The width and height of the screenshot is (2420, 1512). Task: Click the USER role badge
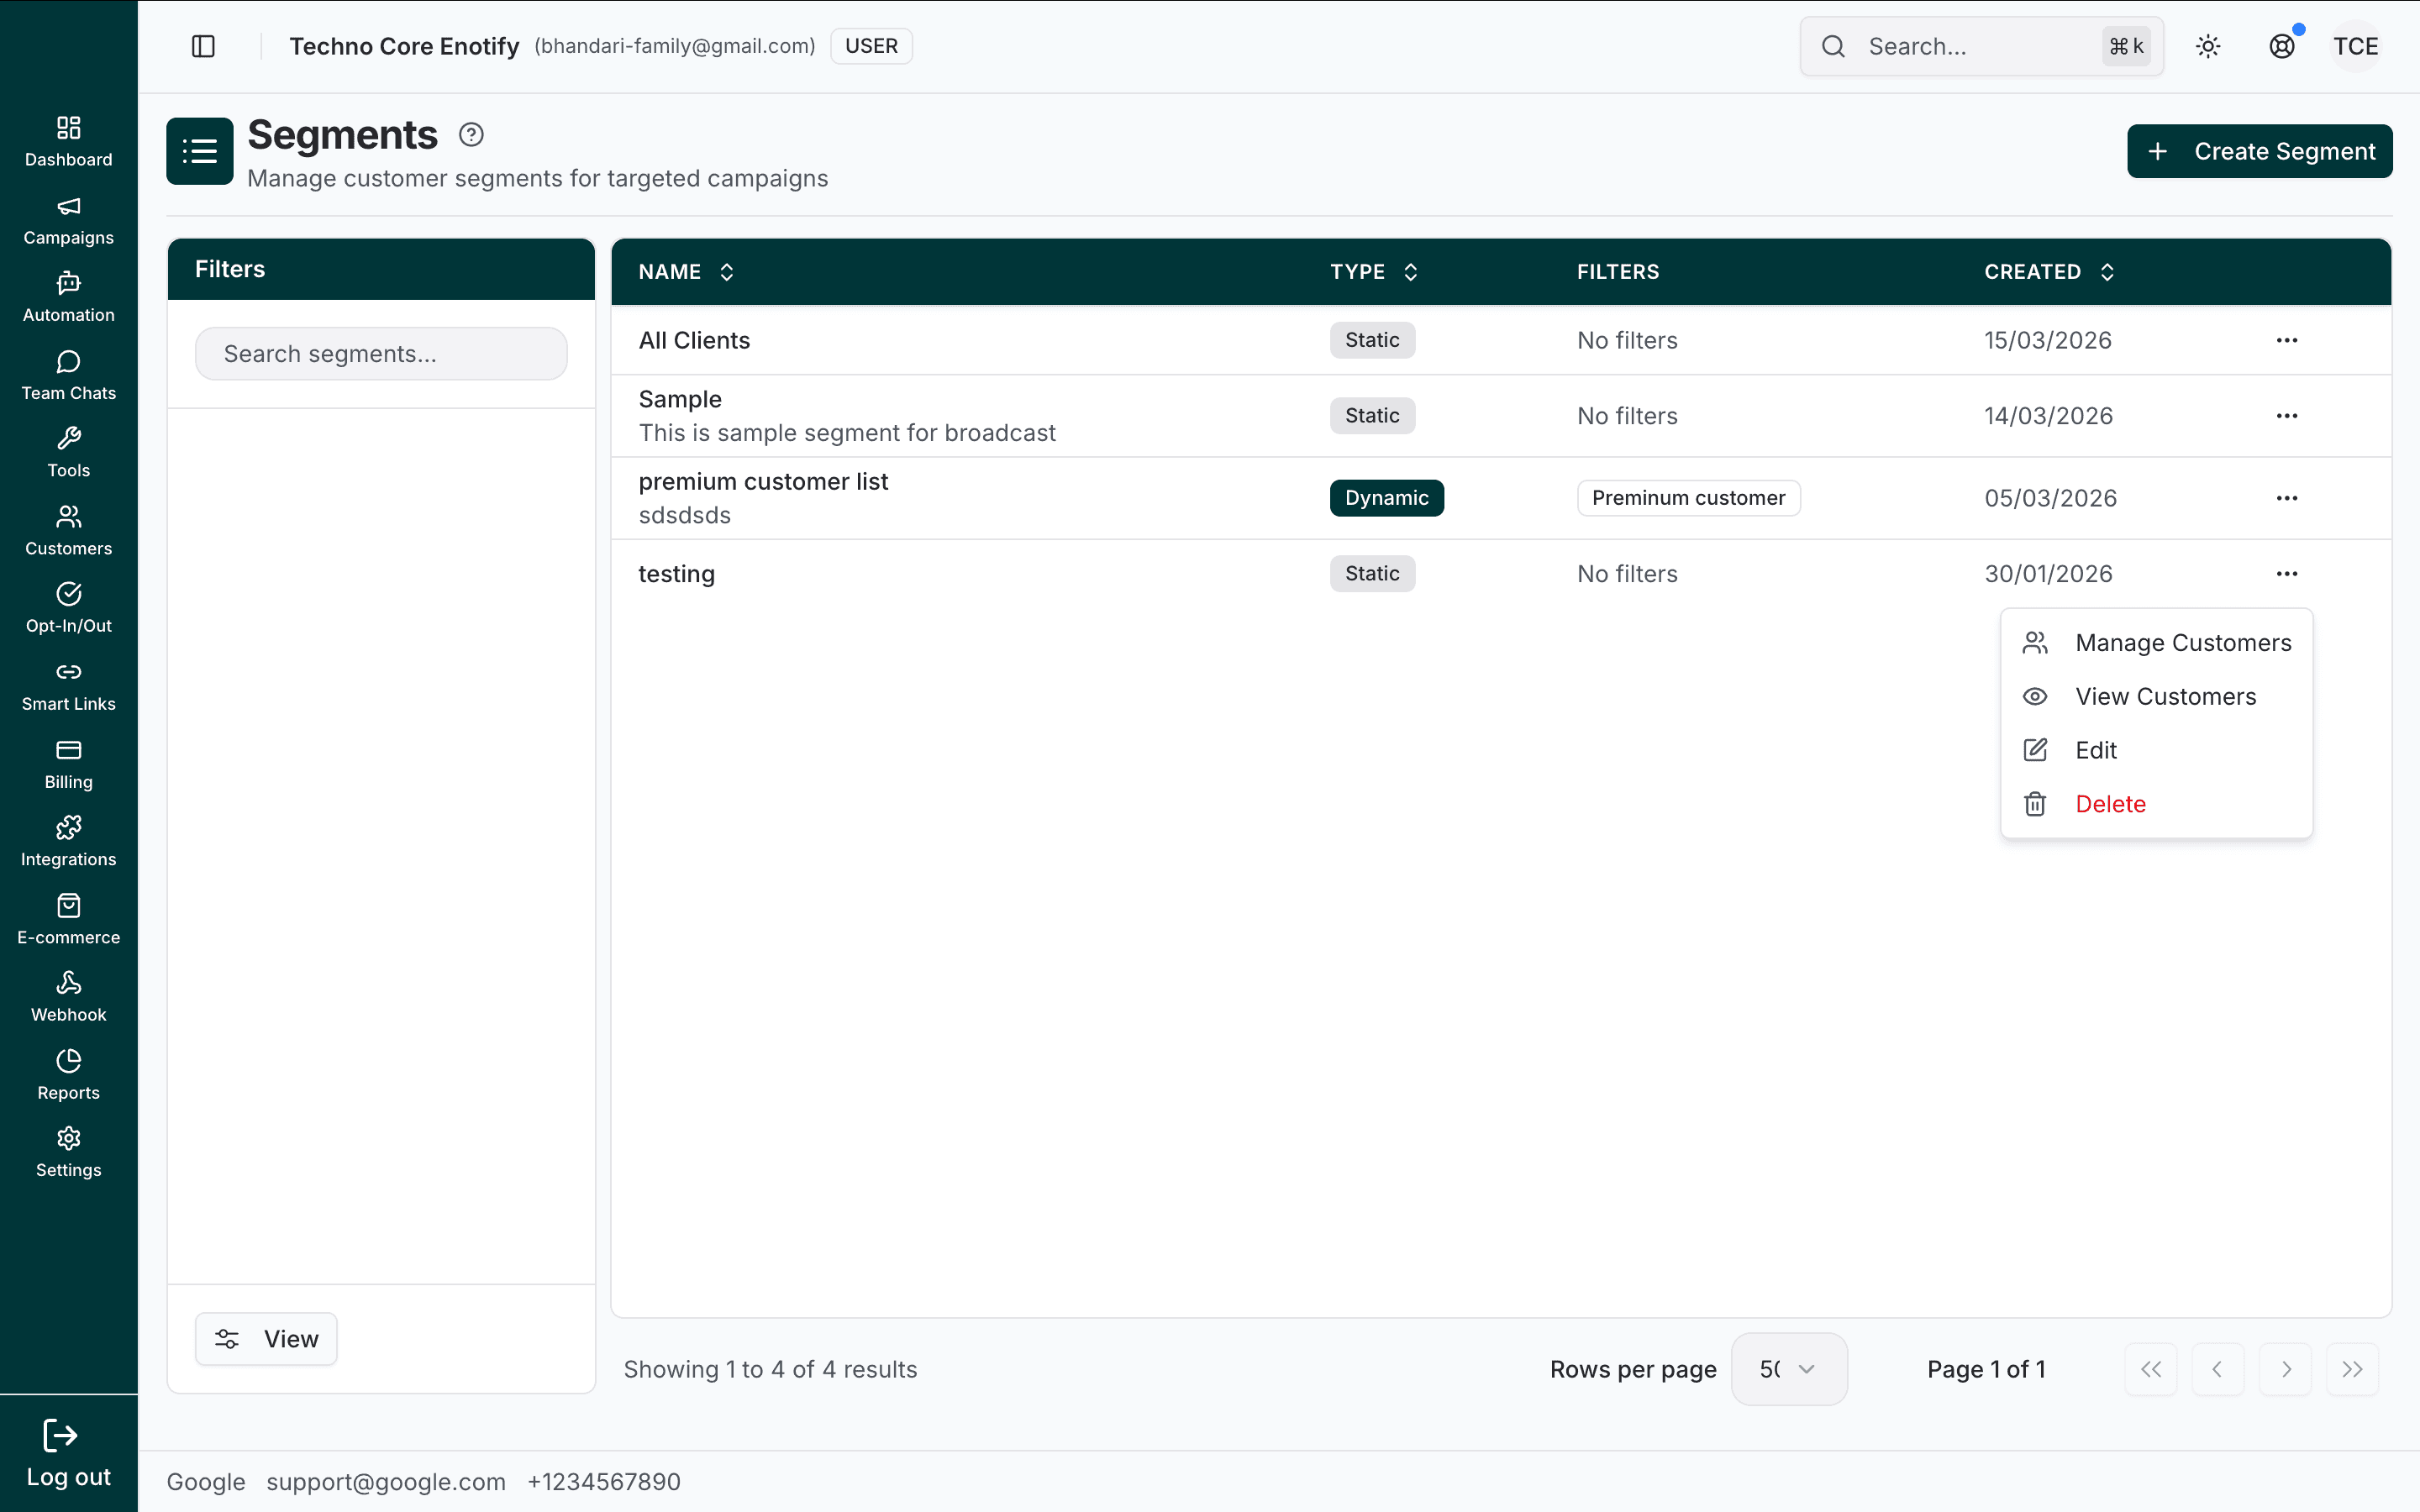point(871,46)
